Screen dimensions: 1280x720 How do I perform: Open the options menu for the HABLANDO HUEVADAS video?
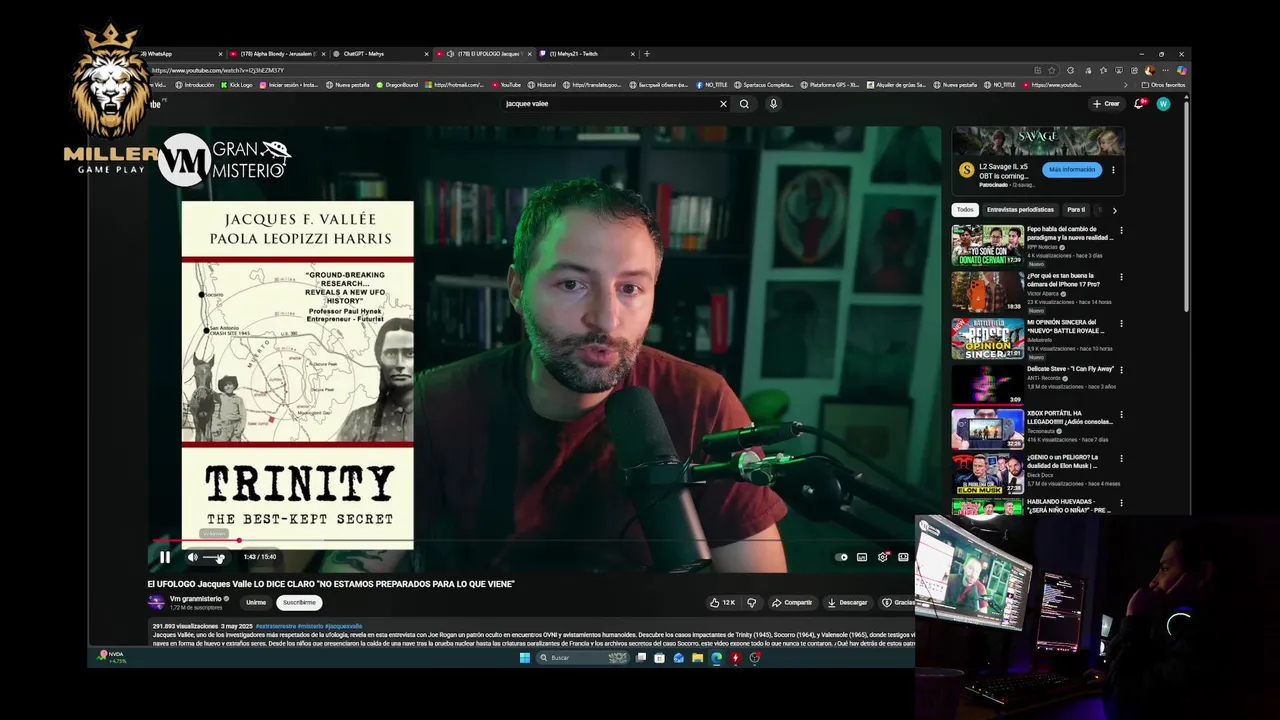[x=1121, y=503]
